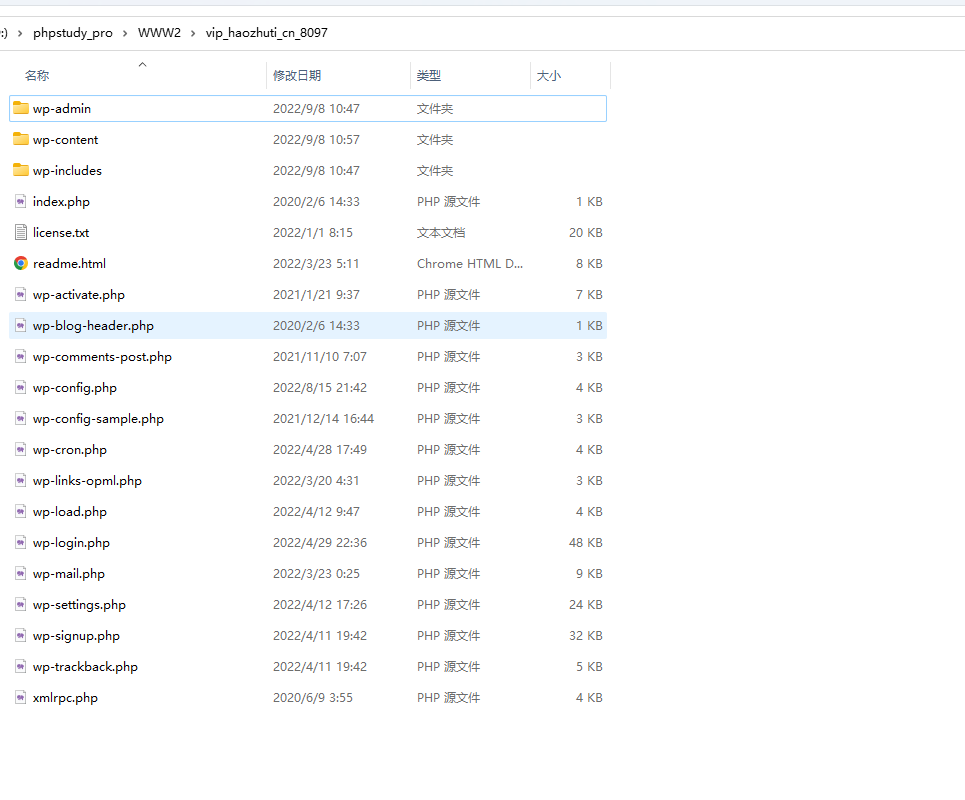The image size is (965, 800).
Task: Click the 文本文档 type cell
Action: [x=441, y=233]
